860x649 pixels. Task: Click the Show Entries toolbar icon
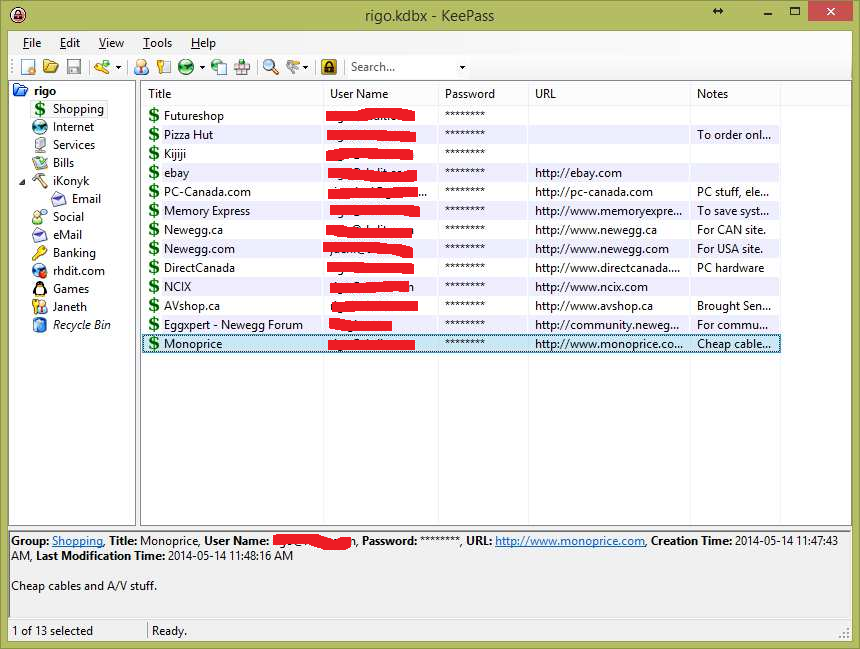[x=293, y=67]
